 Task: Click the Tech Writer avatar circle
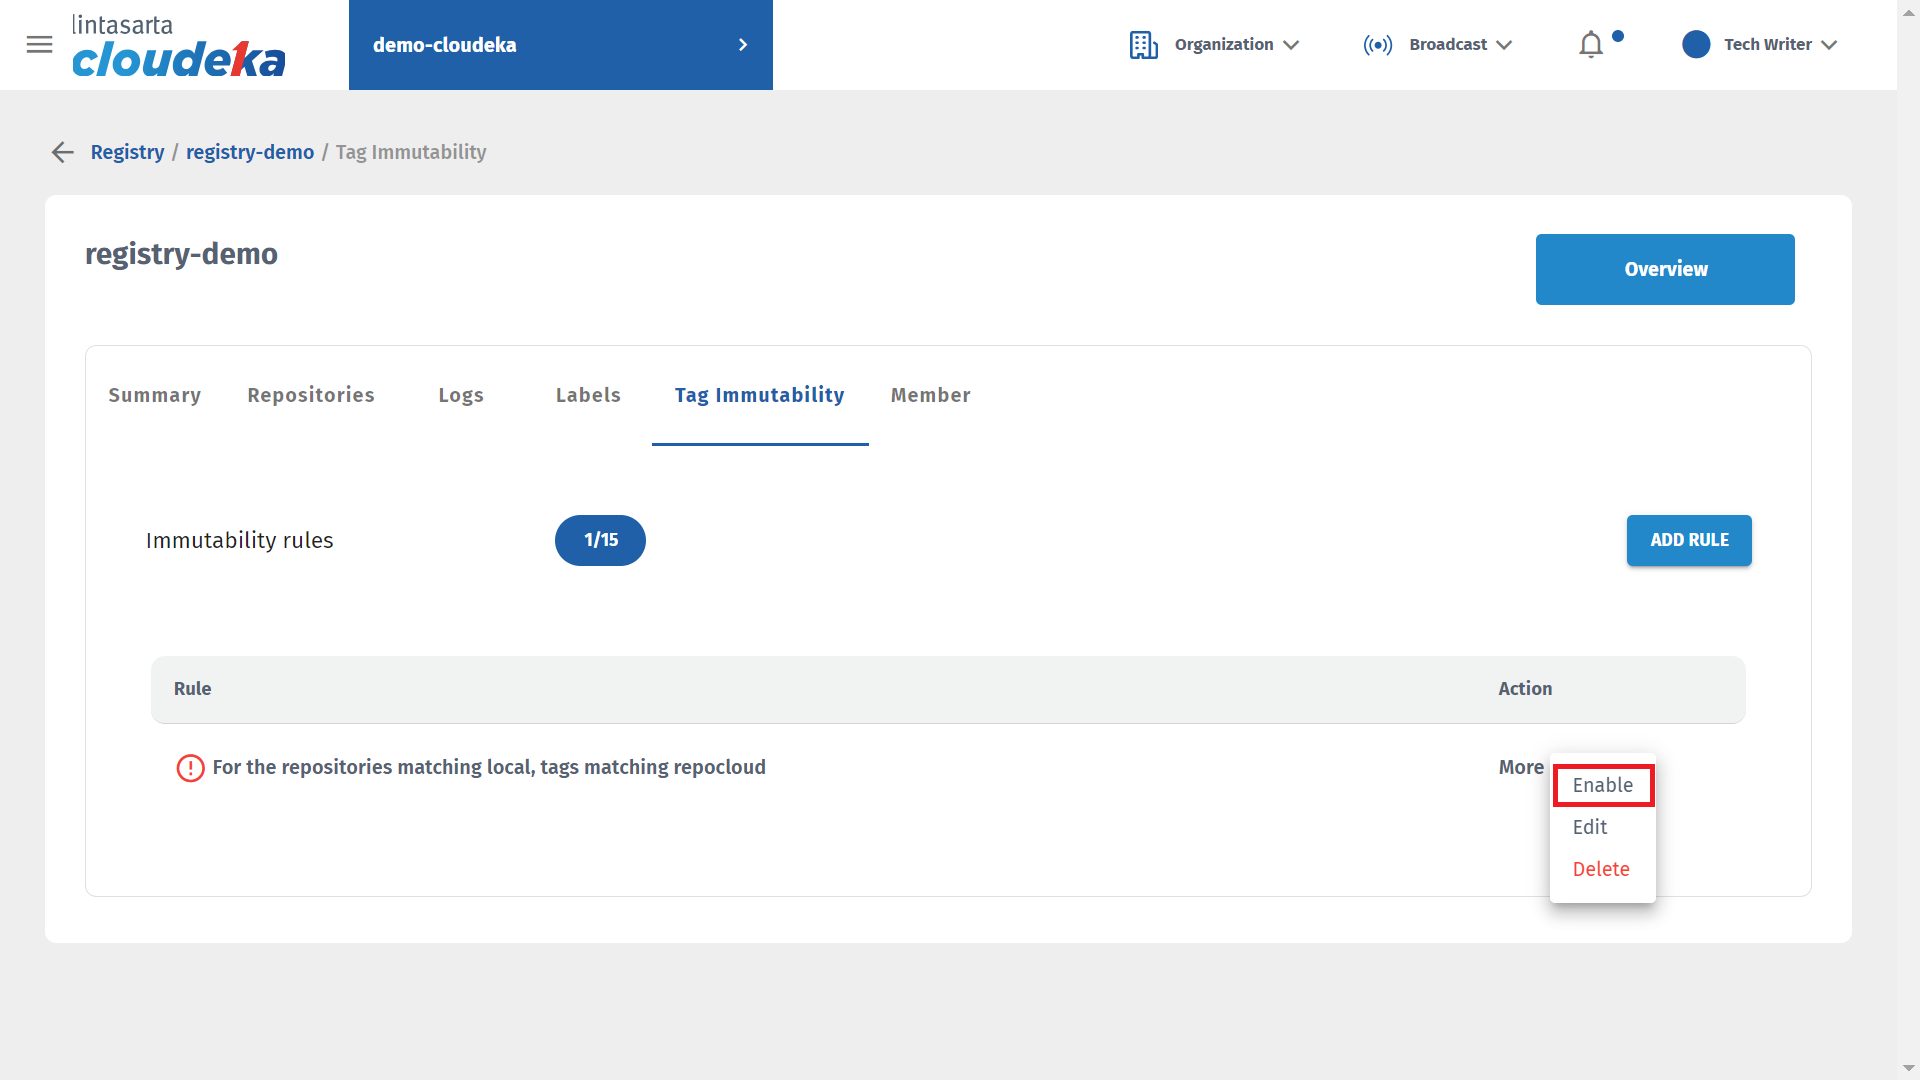click(x=1696, y=45)
